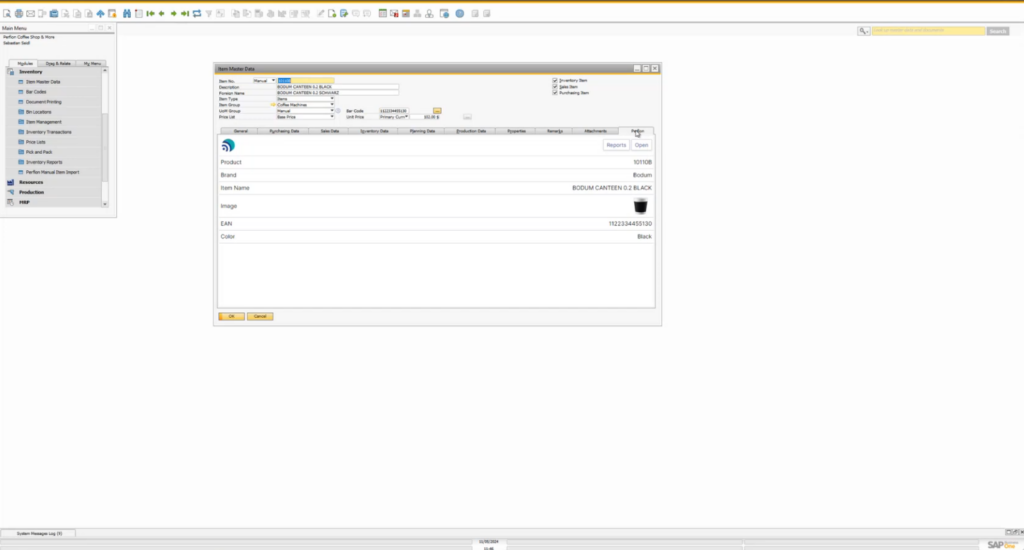Open Perfion Manual Item Import menu entry
Viewport: 1024px width, 550px height.
click(x=52, y=172)
